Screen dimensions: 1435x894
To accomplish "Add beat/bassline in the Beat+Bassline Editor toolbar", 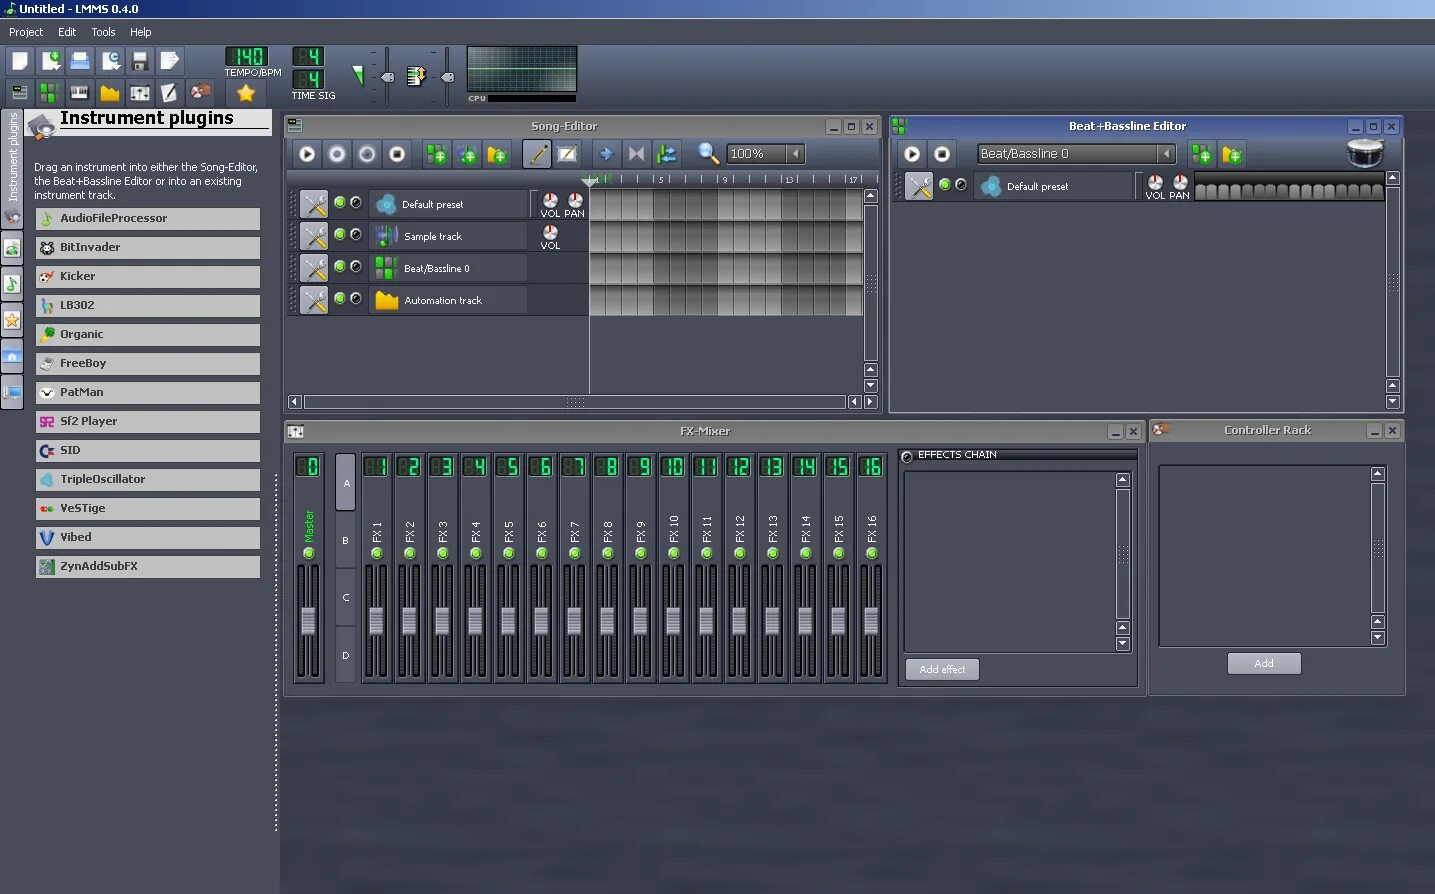I will click(x=1202, y=154).
